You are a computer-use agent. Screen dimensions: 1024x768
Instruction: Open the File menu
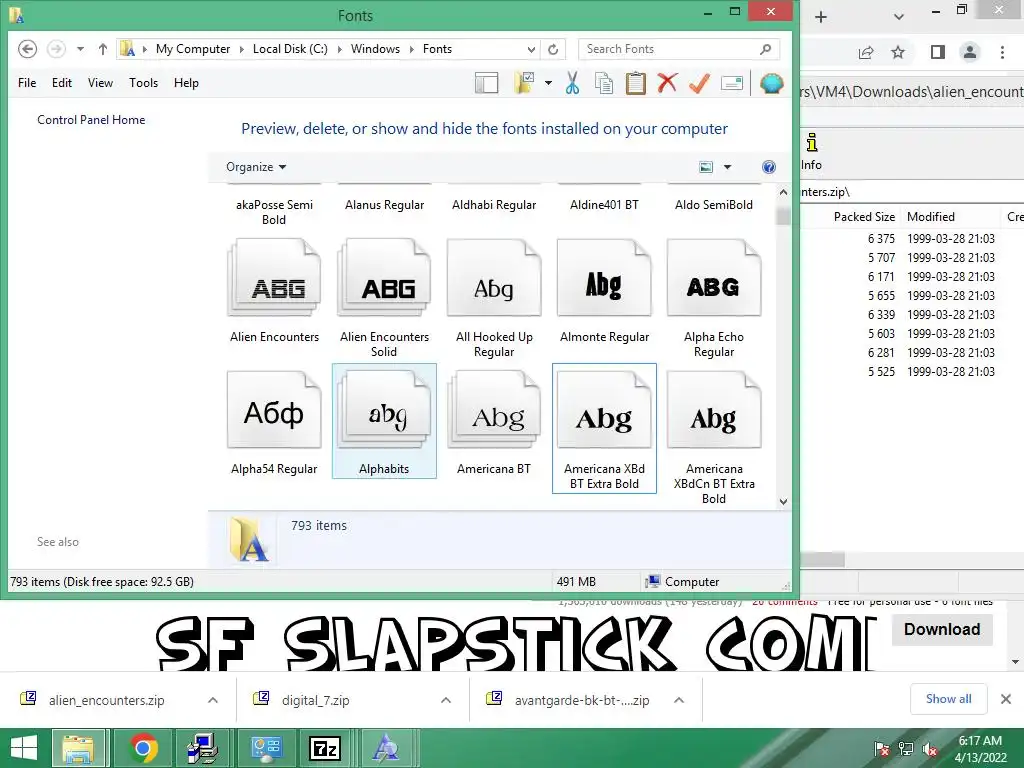(x=27, y=83)
